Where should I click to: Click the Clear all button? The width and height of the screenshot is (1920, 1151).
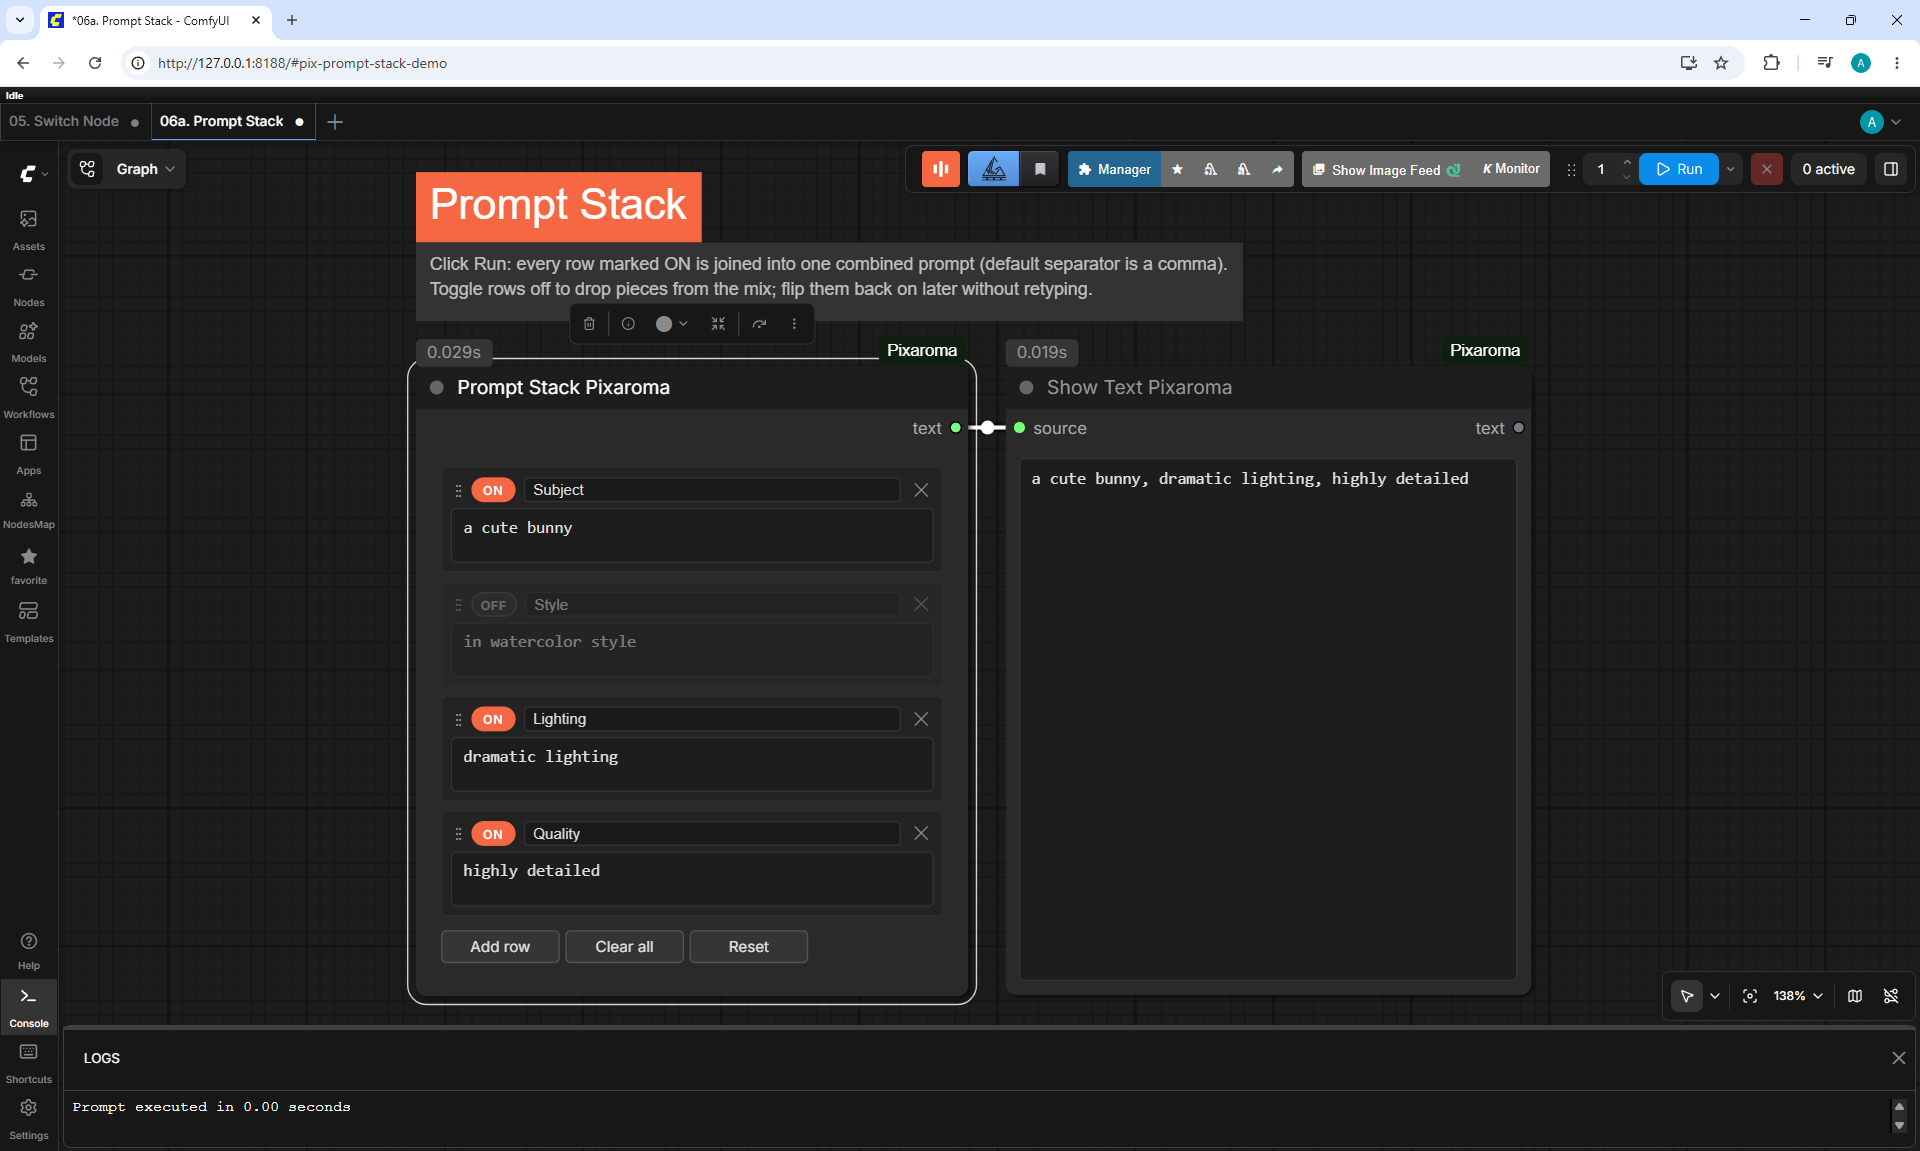624,946
